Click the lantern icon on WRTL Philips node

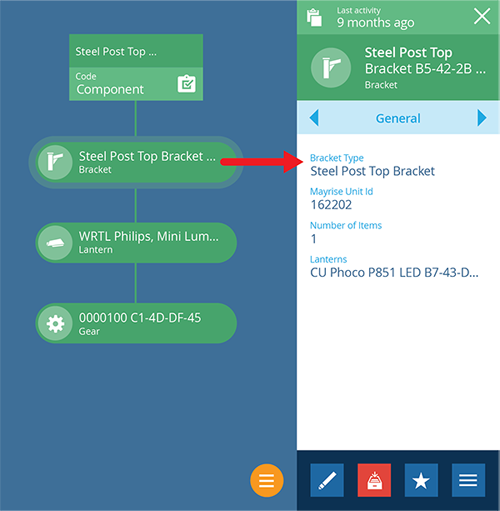coord(55,243)
